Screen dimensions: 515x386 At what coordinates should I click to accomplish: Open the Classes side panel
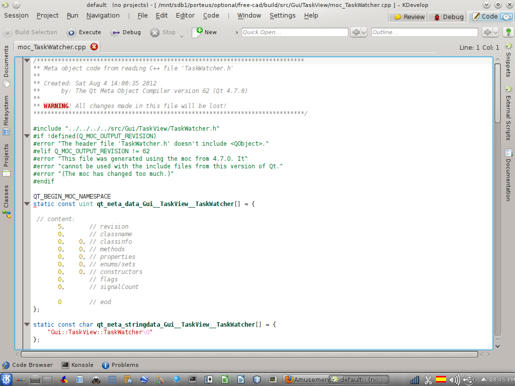[x=6, y=201]
